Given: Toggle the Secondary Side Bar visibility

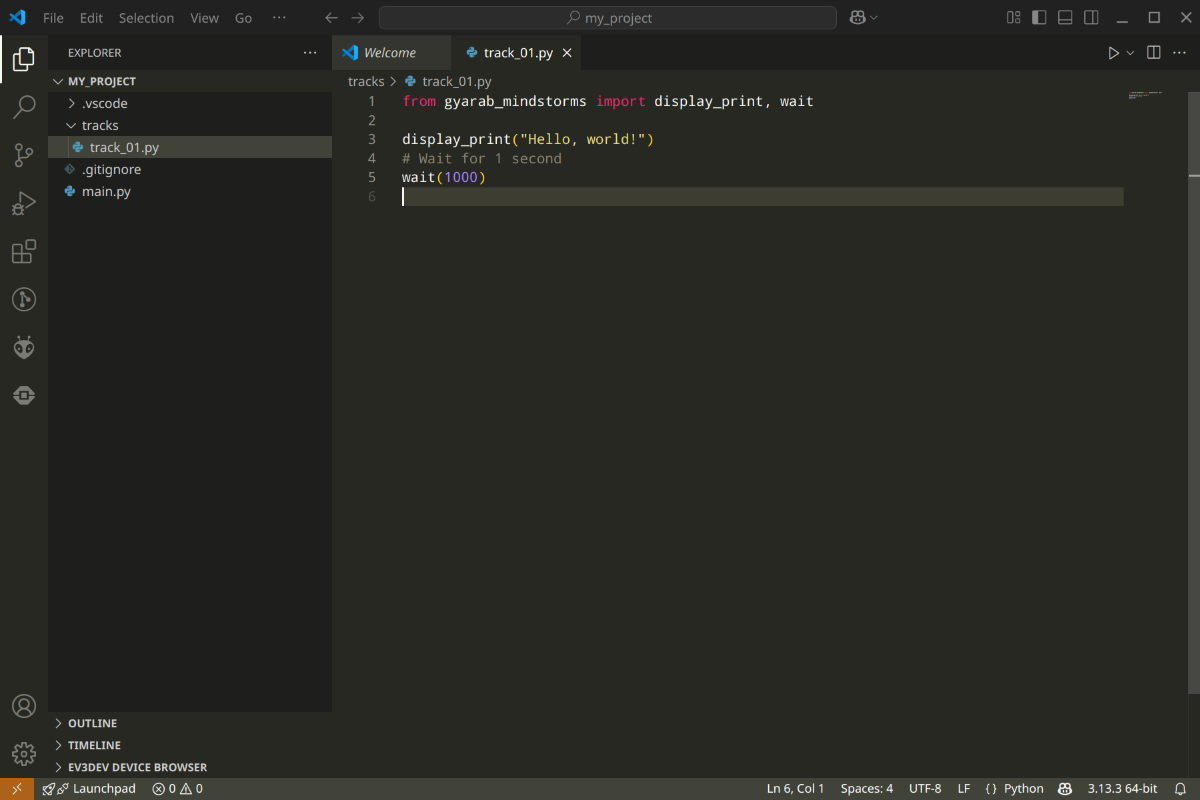Looking at the screenshot, I should coord(1092,18).
